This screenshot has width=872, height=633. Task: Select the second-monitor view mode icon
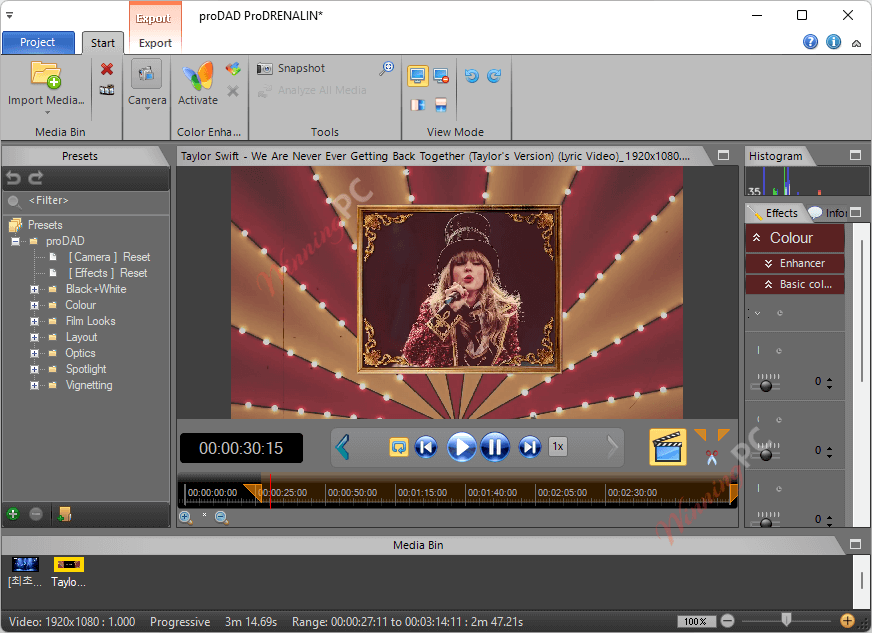pyautogui.click(x=441, y=76)
